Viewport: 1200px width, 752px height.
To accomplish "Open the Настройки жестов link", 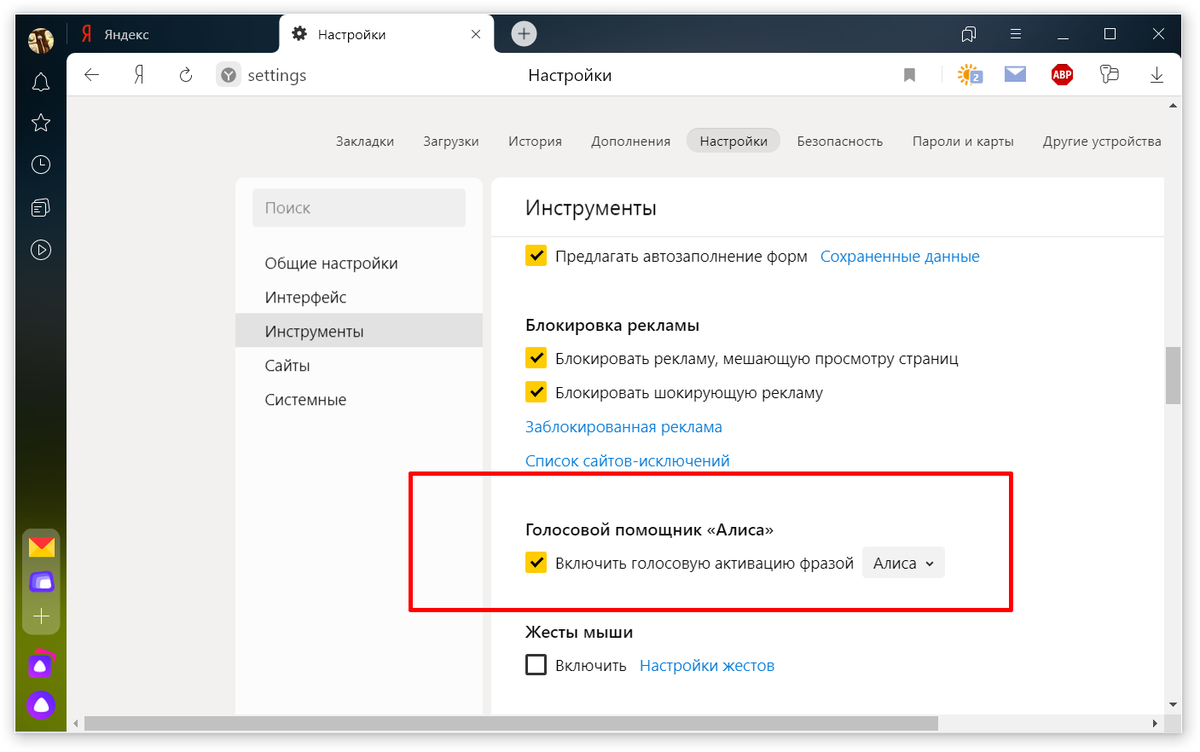I will point(706,665).
